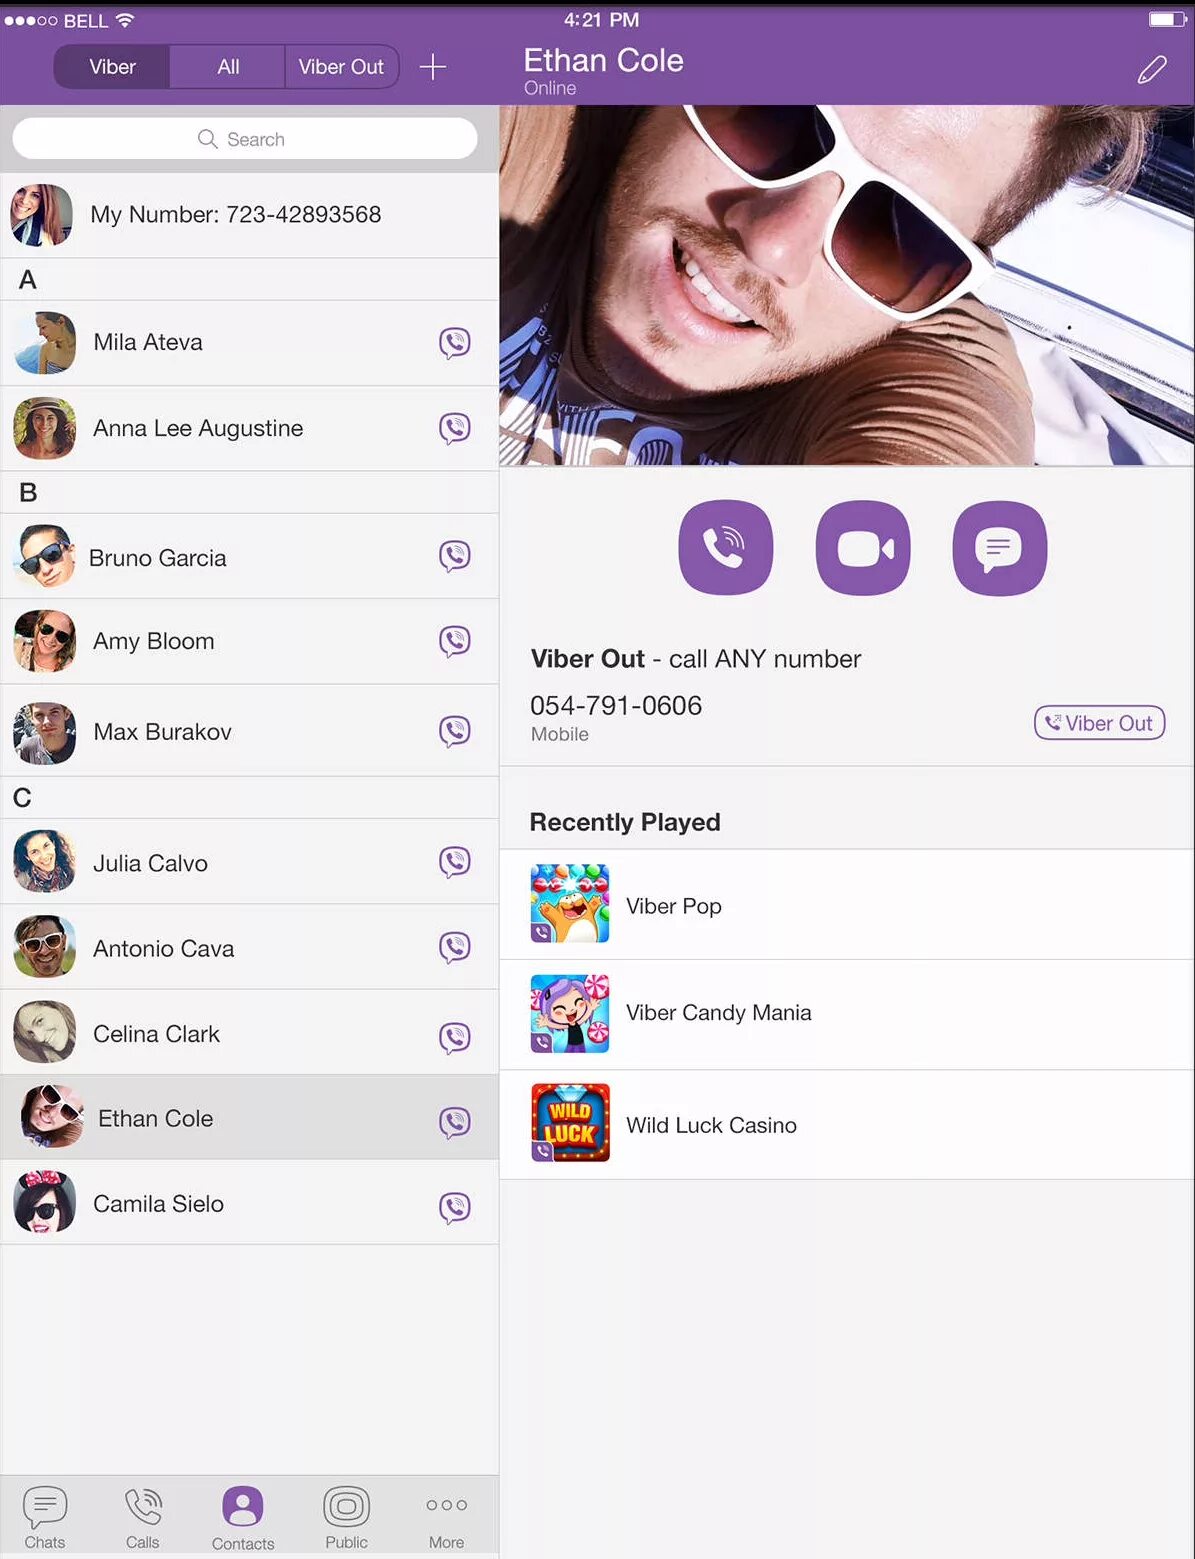
Task: Tap Viber call icon beside Celina Clark
Action: point(455,1037)
